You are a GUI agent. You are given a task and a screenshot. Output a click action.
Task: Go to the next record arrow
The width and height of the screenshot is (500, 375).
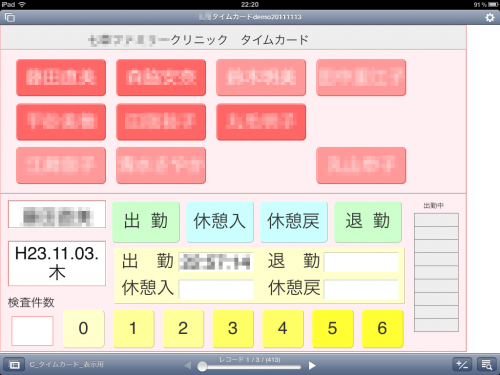pyautogui.click(x=312, y=366)
